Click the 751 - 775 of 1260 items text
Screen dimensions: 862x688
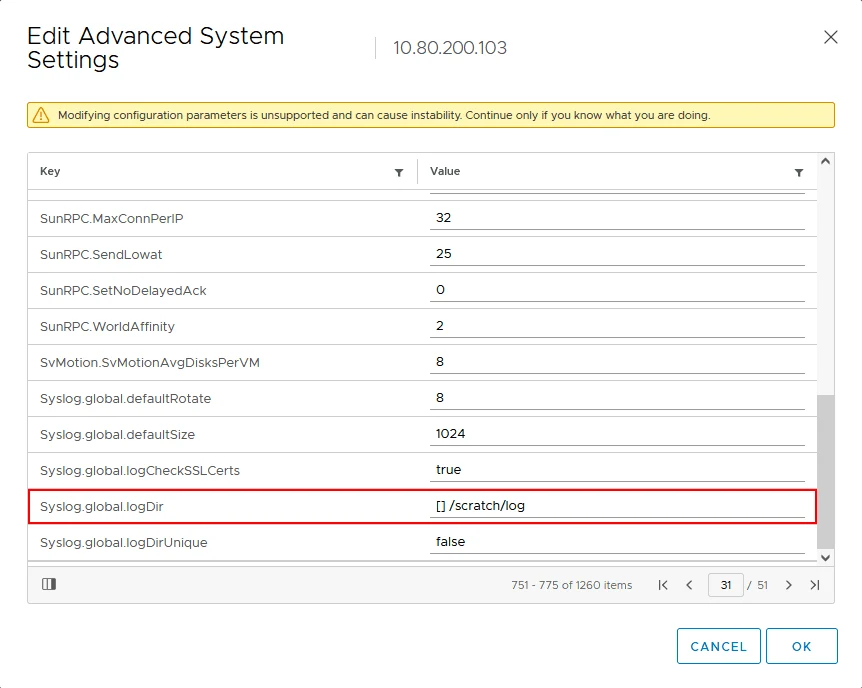(x=572, y=585)
